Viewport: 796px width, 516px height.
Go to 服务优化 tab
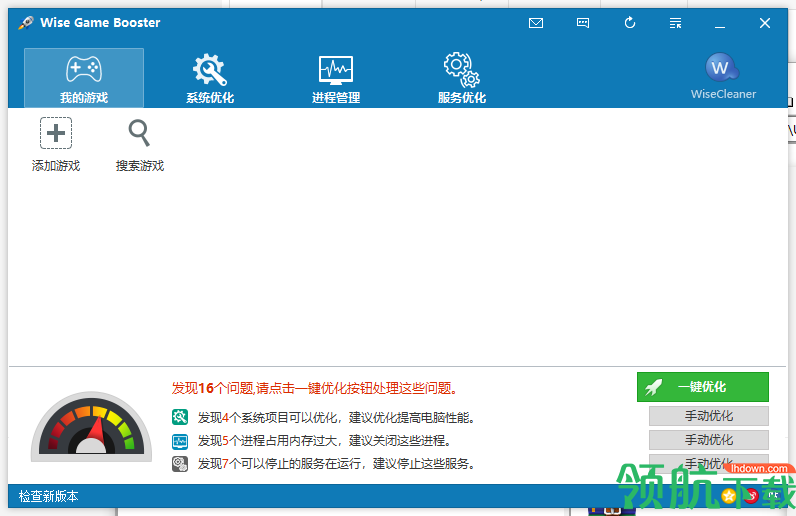462,78
